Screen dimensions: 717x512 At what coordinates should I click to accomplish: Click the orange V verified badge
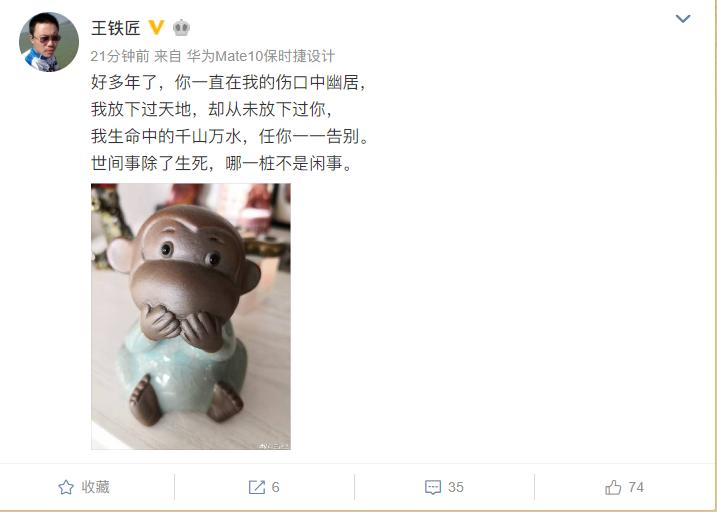(x=156, y=27)
